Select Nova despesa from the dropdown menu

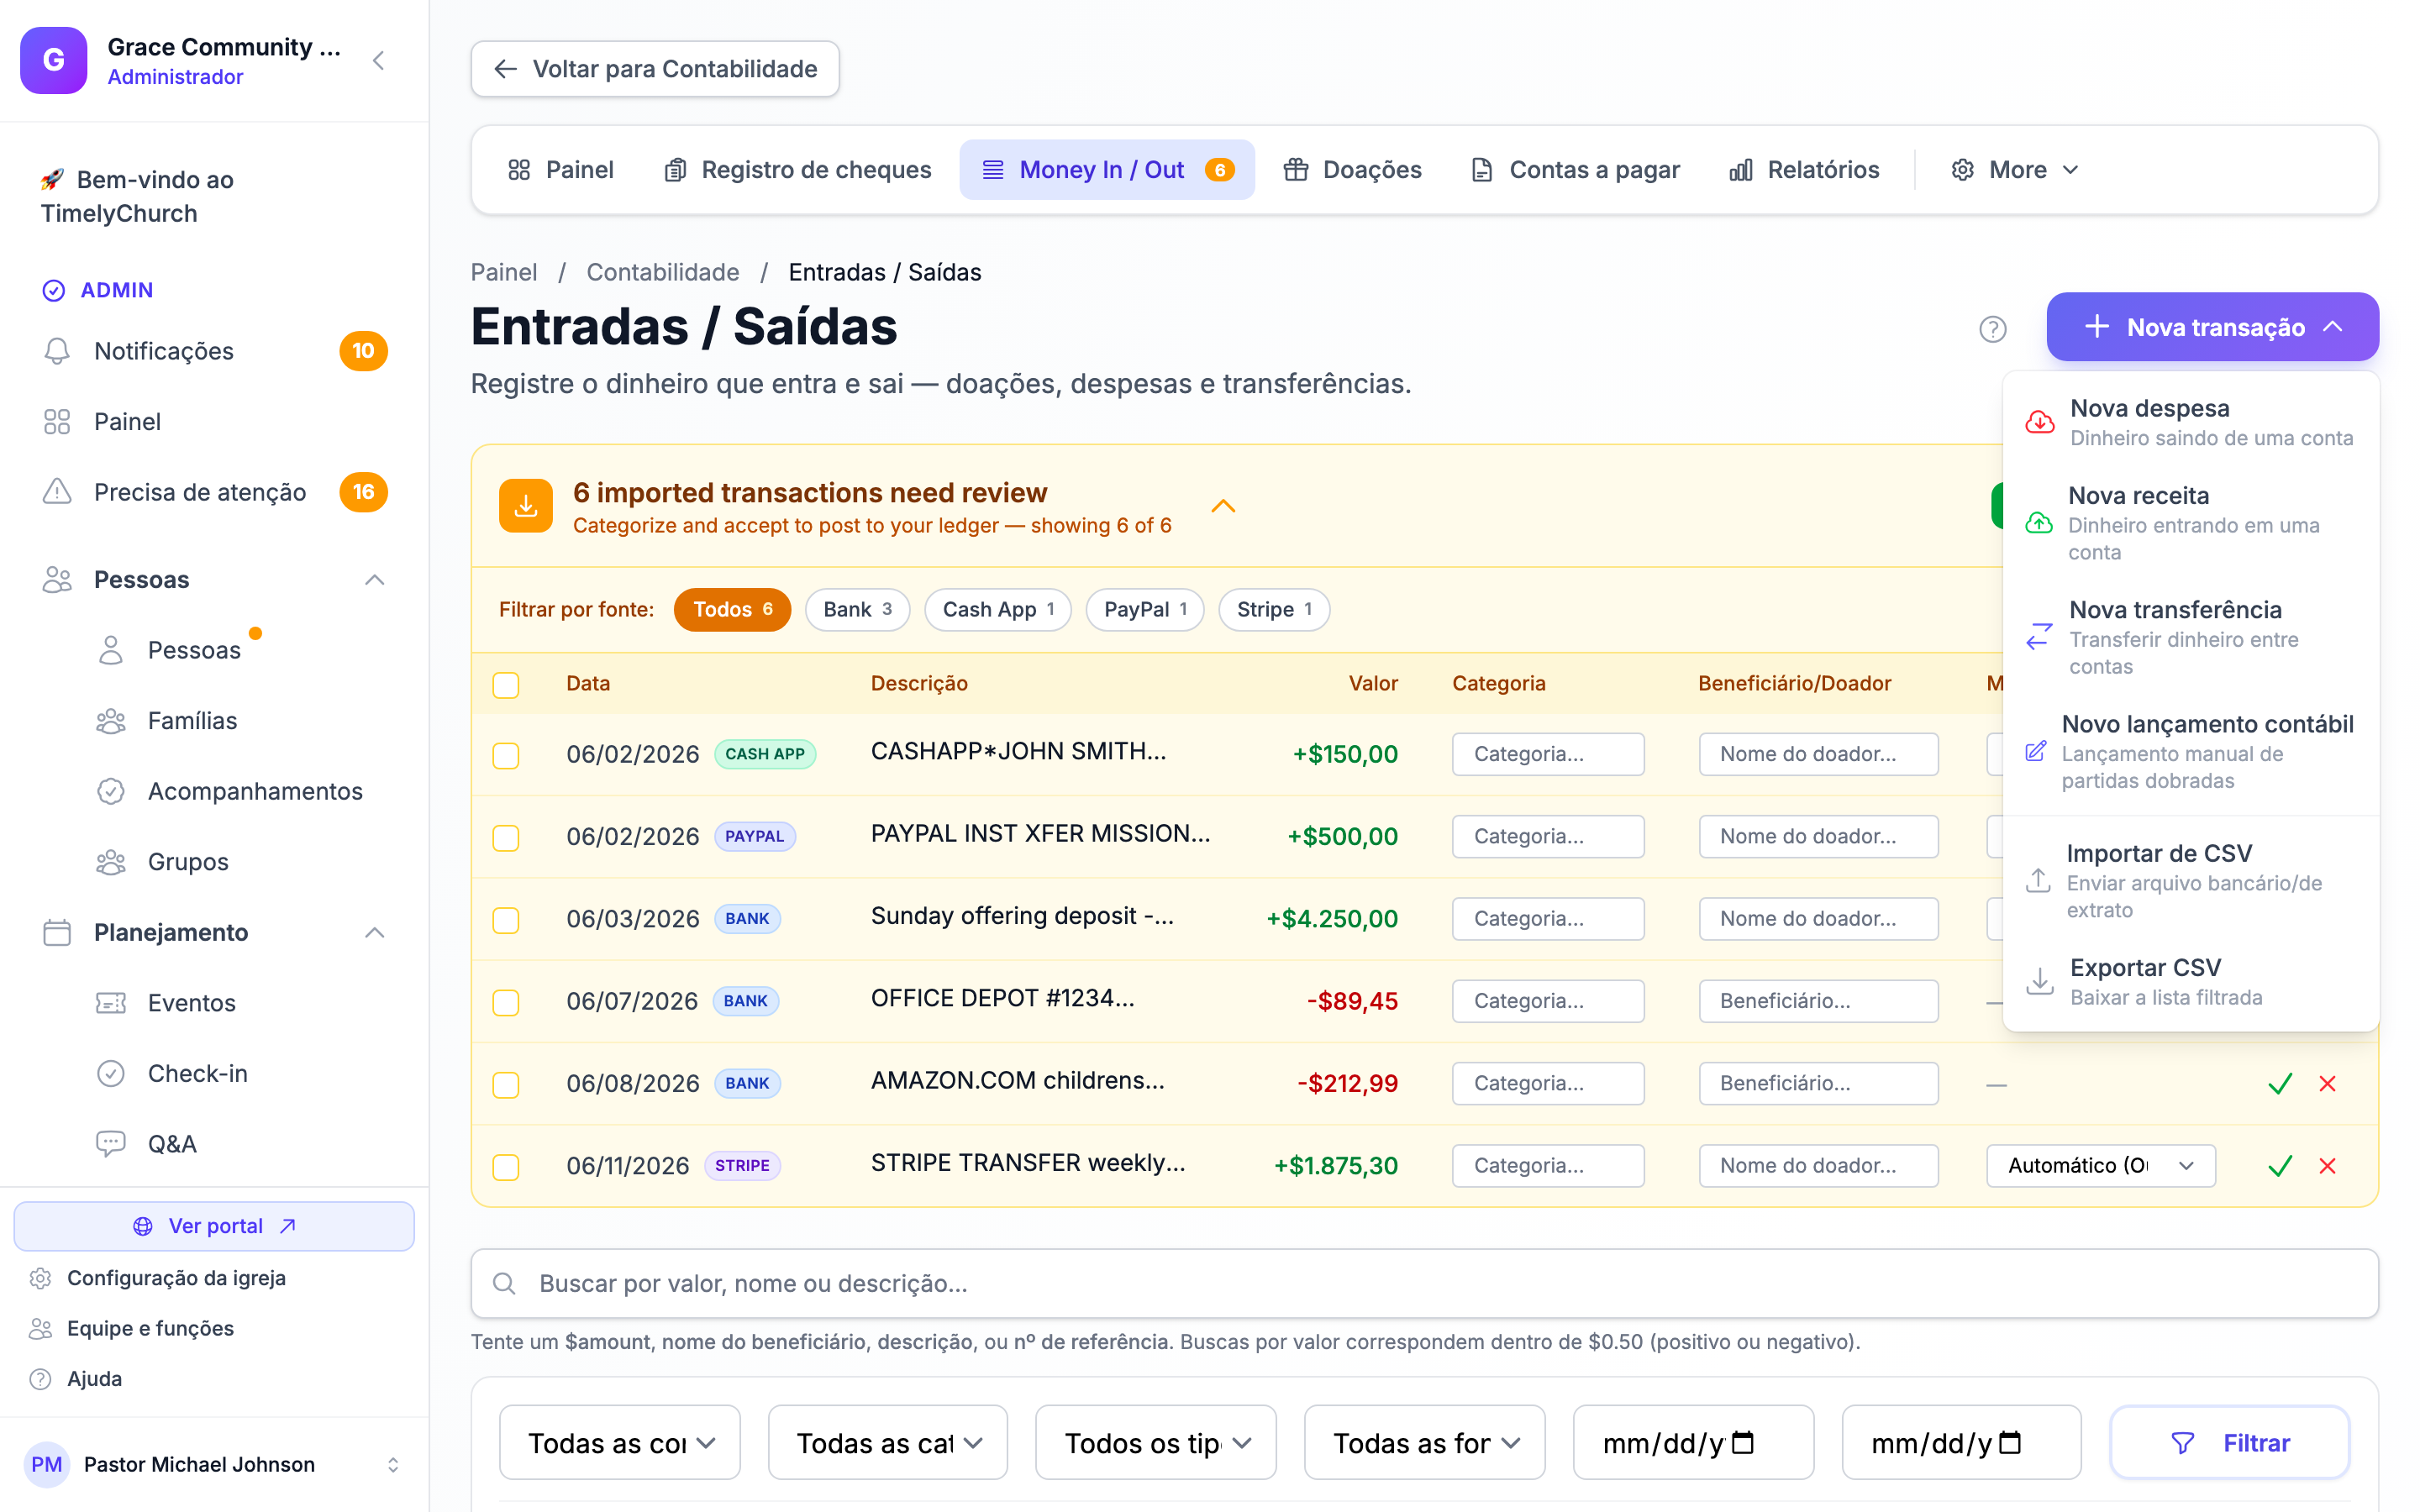[x=2190, y=423]
